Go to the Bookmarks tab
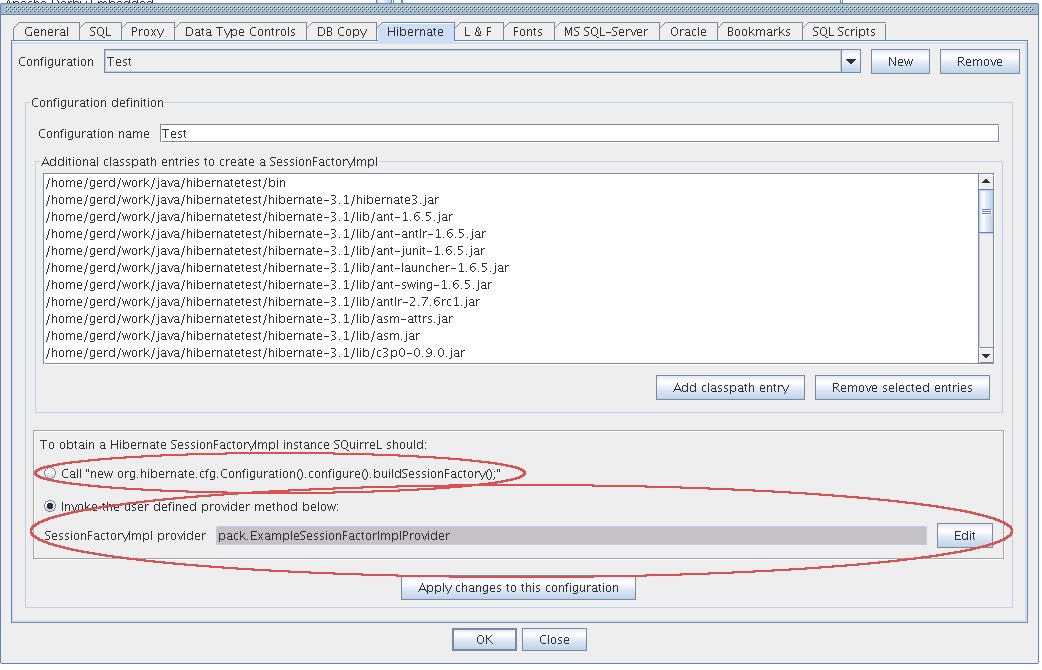Screen dimensions: 1042x670 [758, 31]
